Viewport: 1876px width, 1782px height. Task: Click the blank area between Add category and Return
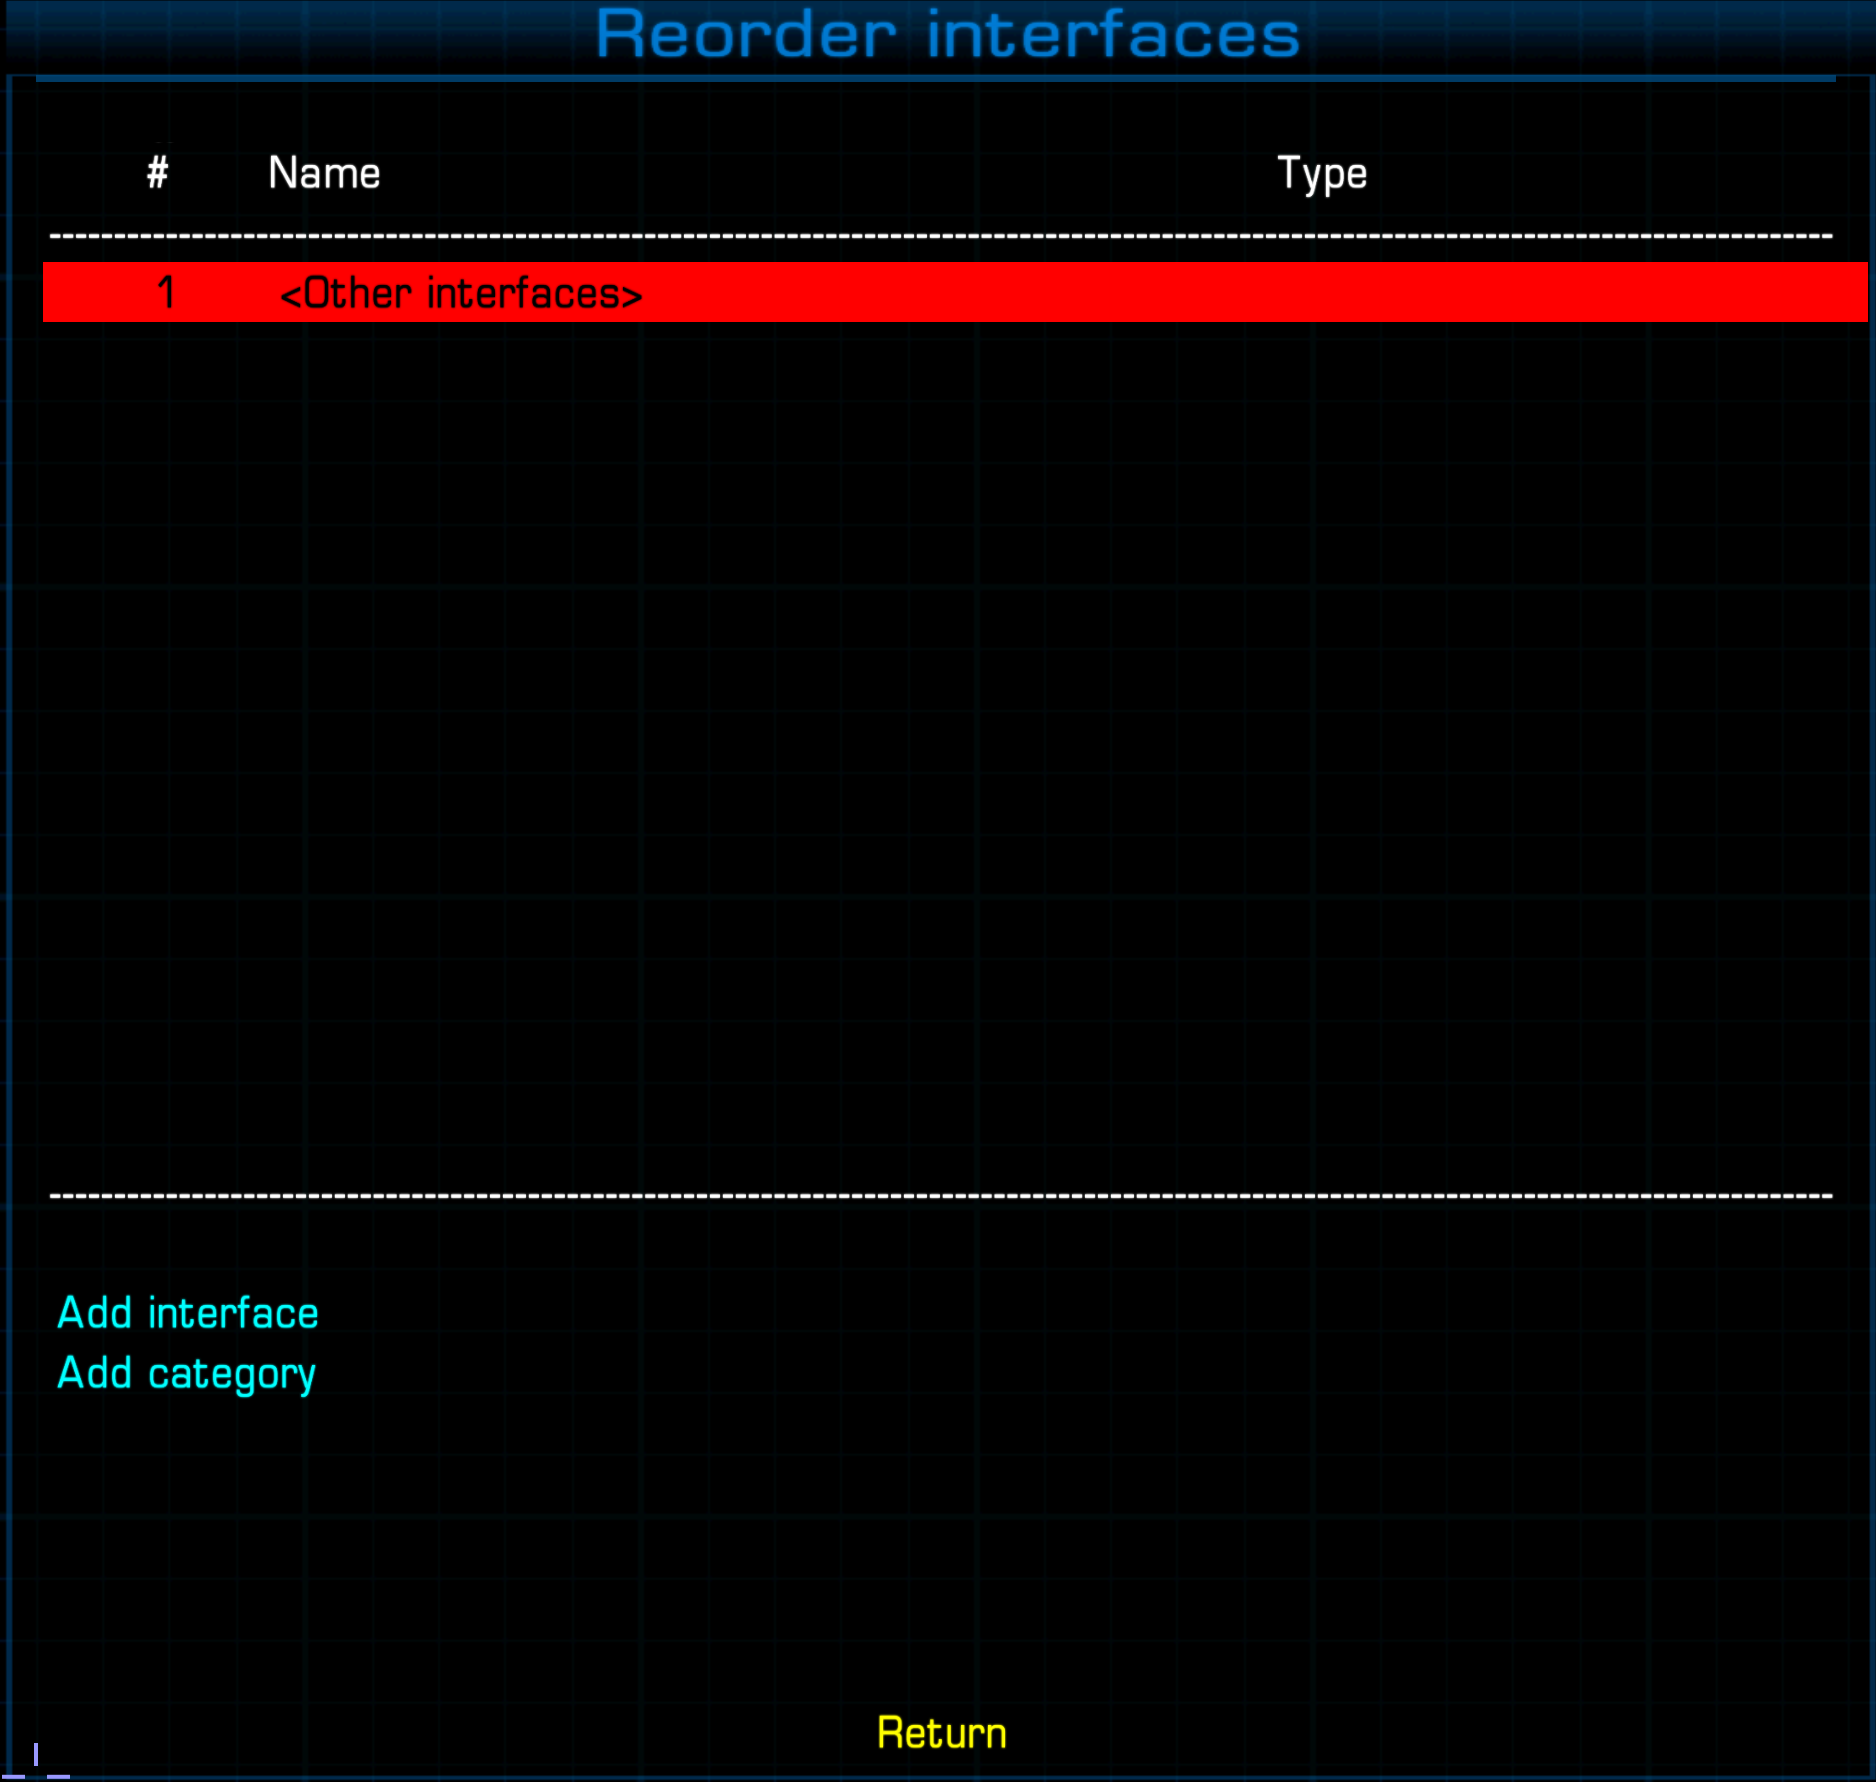940,1550
